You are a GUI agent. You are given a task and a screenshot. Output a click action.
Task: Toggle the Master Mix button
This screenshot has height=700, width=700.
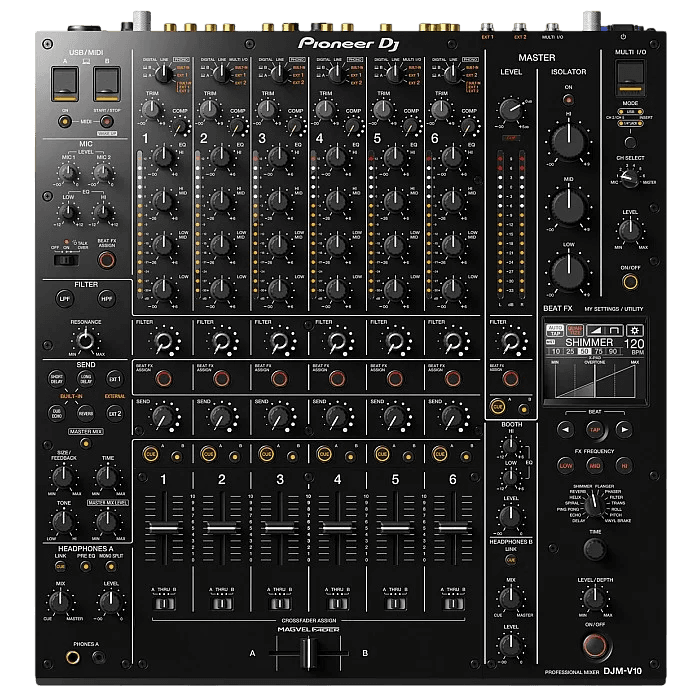click(x=86, y=443)
